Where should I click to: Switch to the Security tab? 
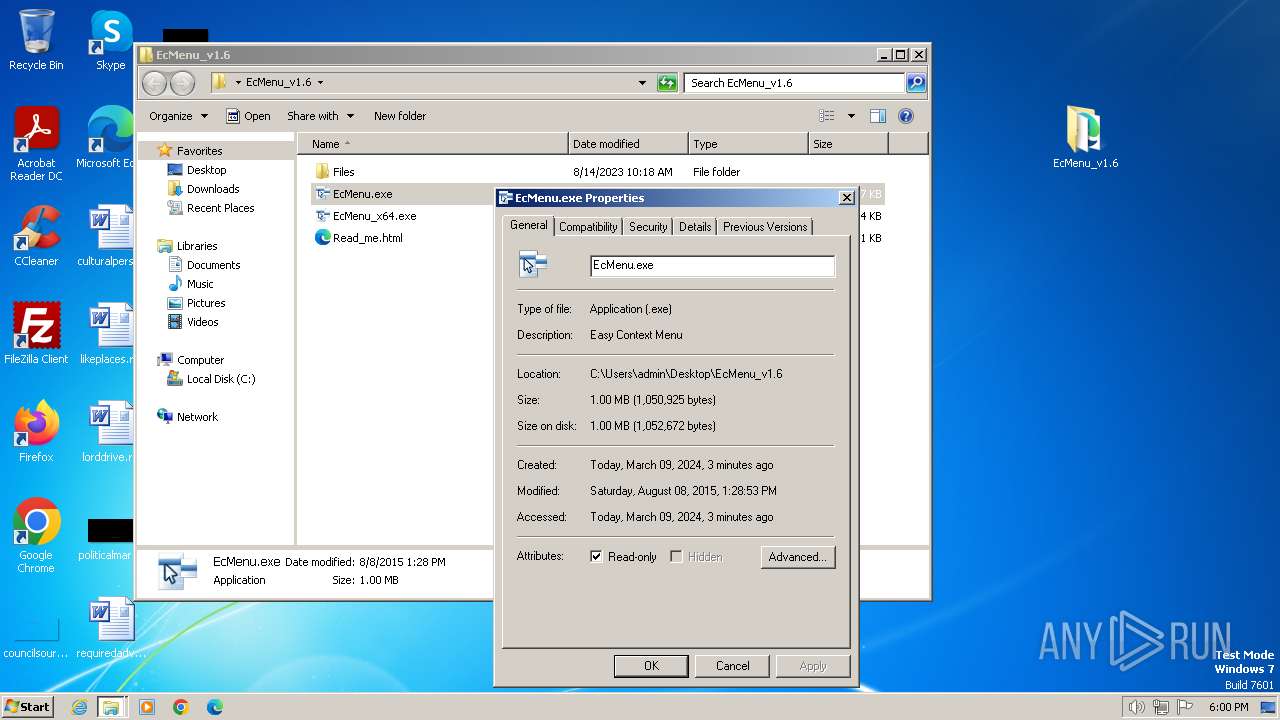click(648, 227)
